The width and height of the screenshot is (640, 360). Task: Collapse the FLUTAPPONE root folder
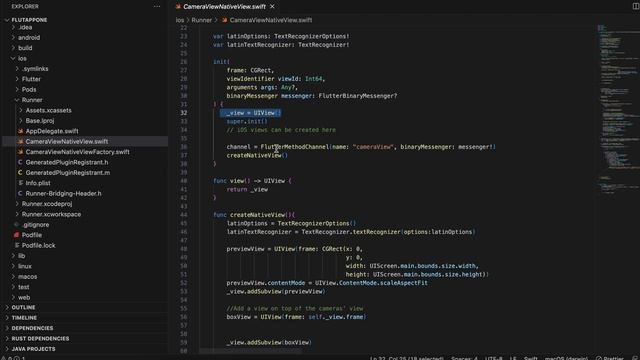[x=29, y=20]
